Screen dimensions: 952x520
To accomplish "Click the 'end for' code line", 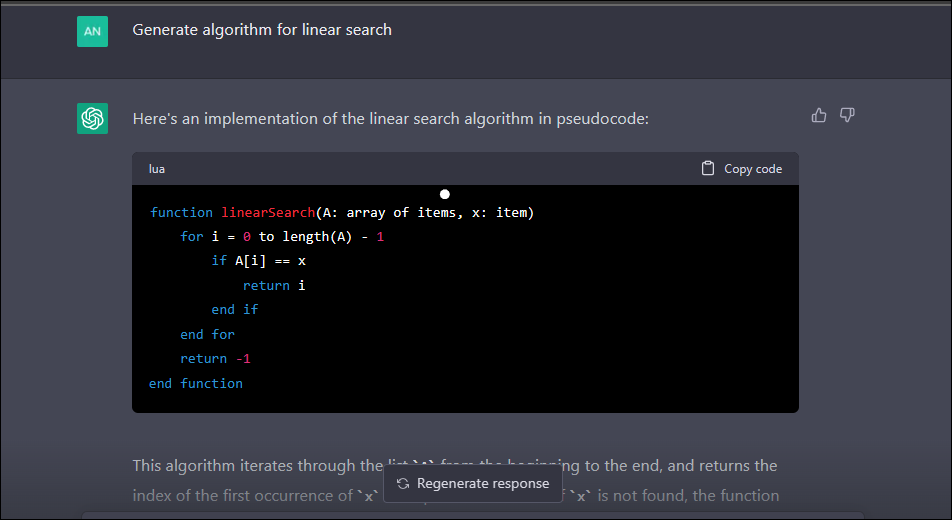I will [x=207, y=334].
